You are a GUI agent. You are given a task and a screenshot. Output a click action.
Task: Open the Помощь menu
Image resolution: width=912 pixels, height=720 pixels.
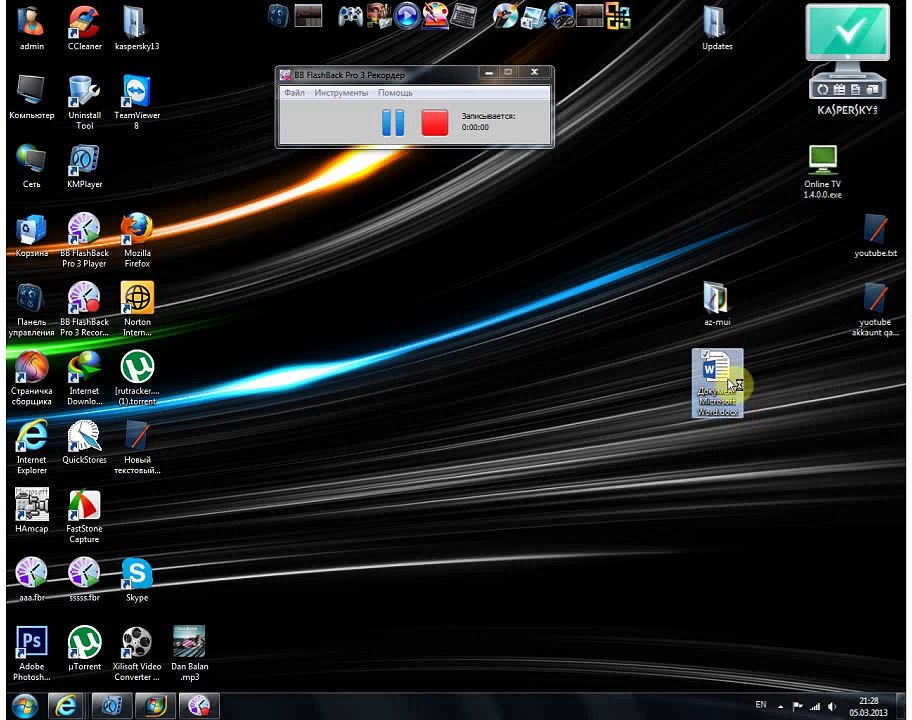(x=395, y=93)
